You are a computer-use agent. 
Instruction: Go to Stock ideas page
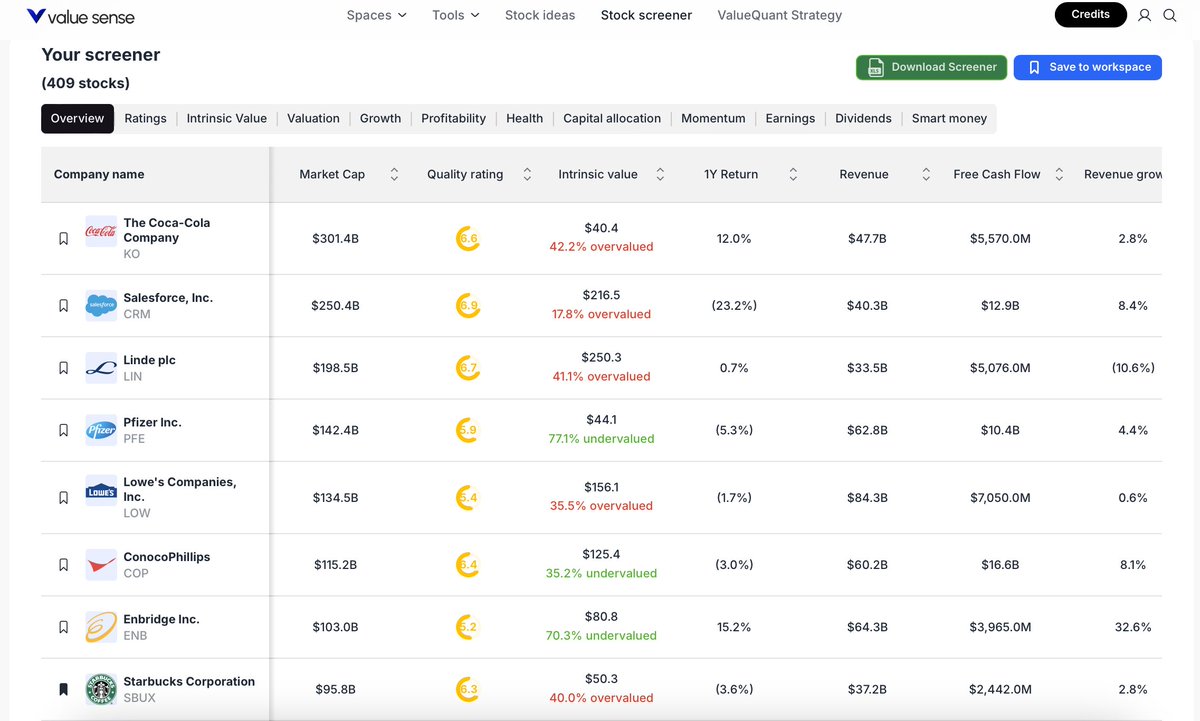pyautogui.click(x=540, y=15)
